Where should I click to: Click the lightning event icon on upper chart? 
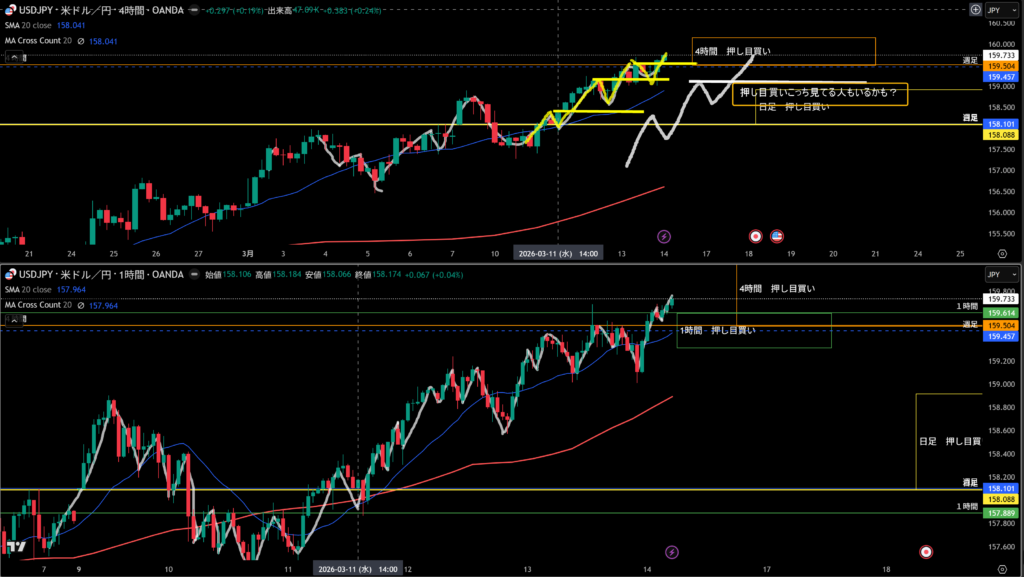(x=664, y=237)
